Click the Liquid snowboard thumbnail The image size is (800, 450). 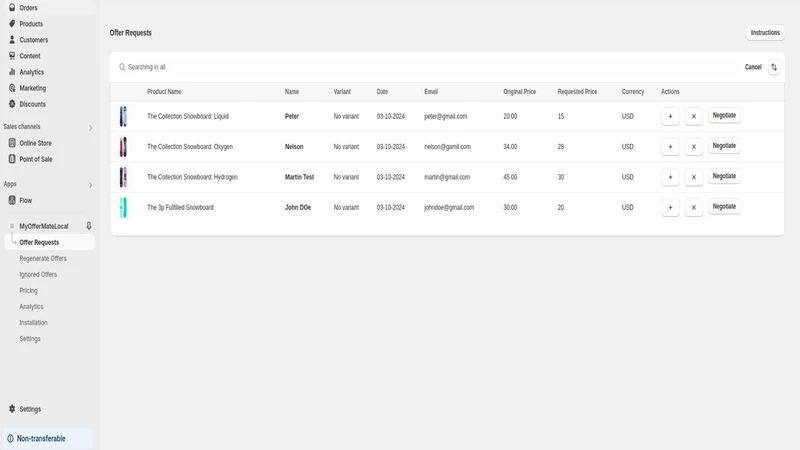point(123,116)
